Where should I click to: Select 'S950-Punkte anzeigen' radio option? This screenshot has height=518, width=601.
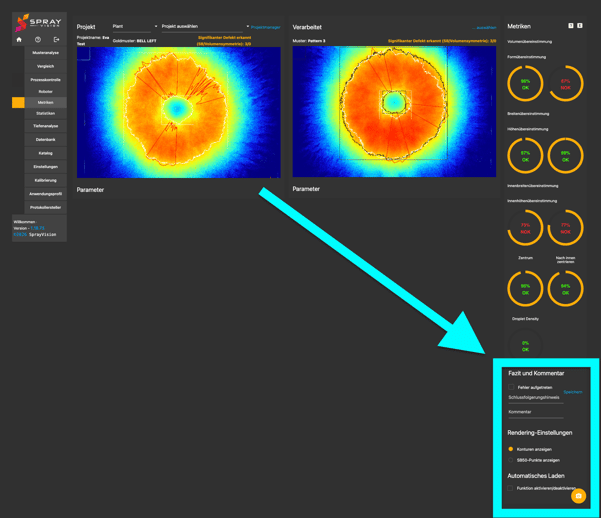click(511, 460)
